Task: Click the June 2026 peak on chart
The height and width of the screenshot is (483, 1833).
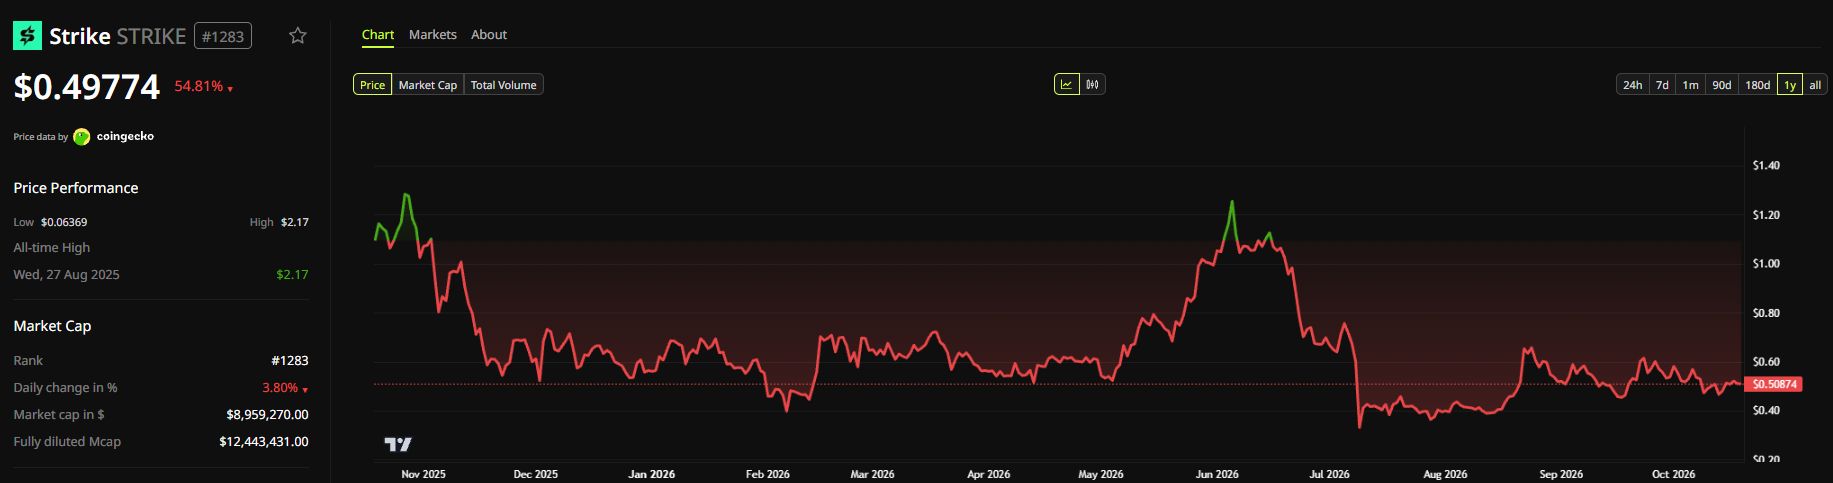Action: (x=1232, y=202)
